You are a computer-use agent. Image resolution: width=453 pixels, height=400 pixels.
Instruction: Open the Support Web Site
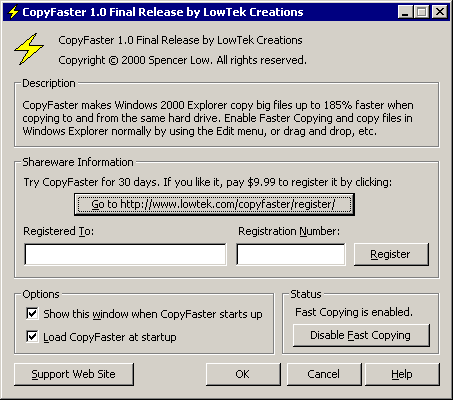pos(74,374)
